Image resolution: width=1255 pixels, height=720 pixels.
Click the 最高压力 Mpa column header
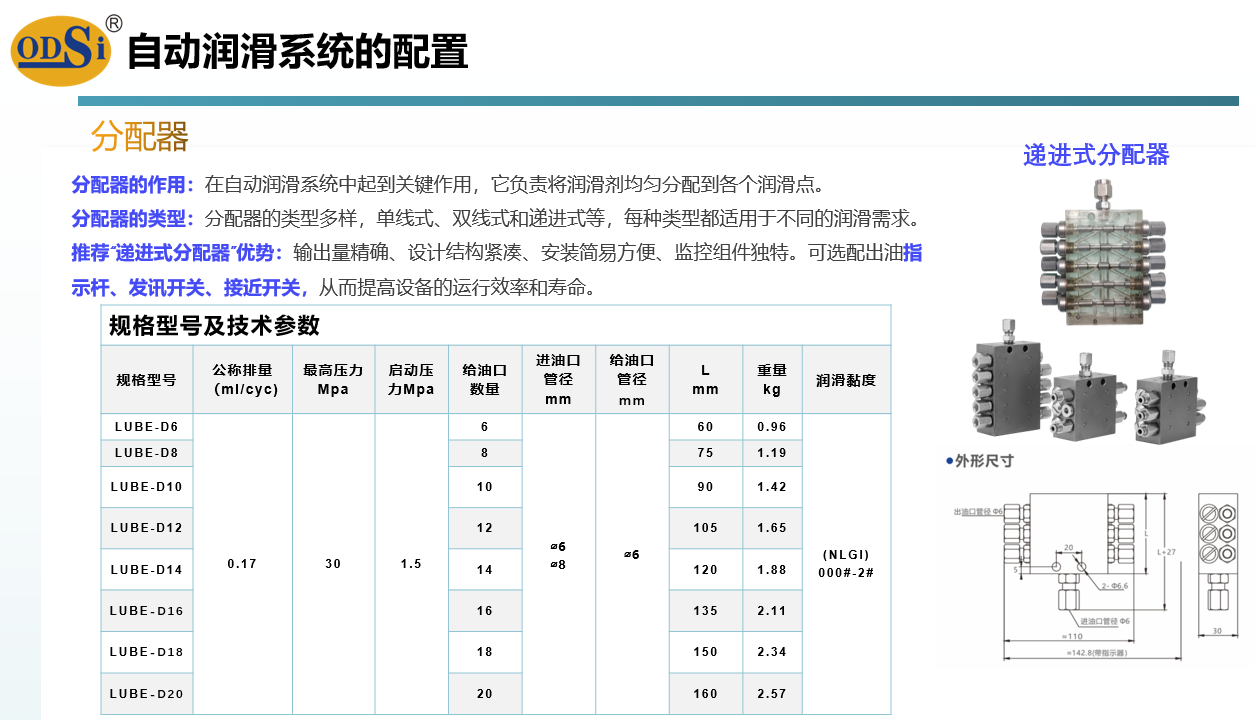[x=333, y=379]
